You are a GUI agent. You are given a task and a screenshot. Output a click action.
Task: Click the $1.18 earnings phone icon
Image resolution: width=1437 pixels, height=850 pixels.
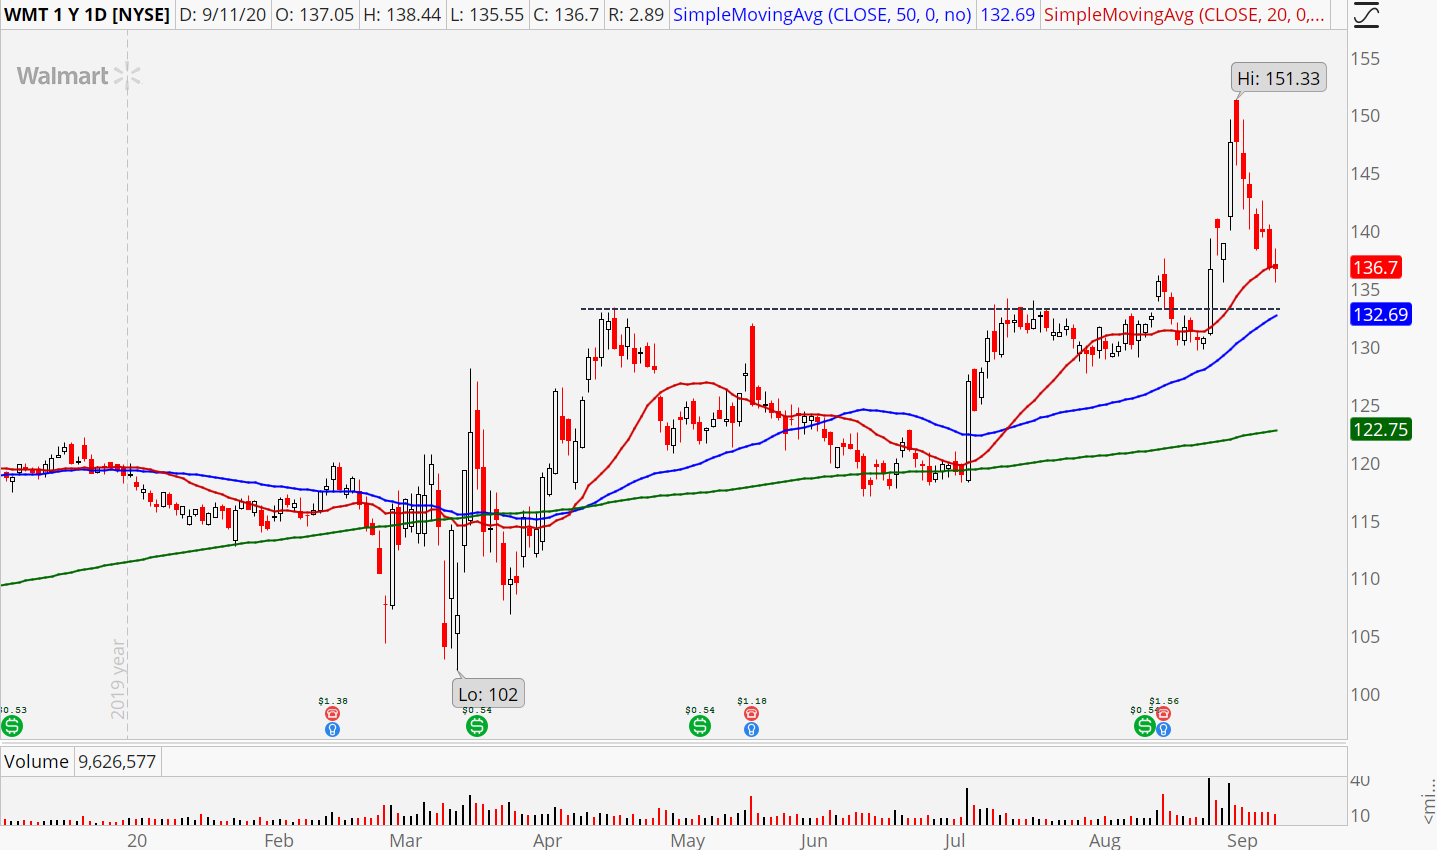tap(751, 713)
